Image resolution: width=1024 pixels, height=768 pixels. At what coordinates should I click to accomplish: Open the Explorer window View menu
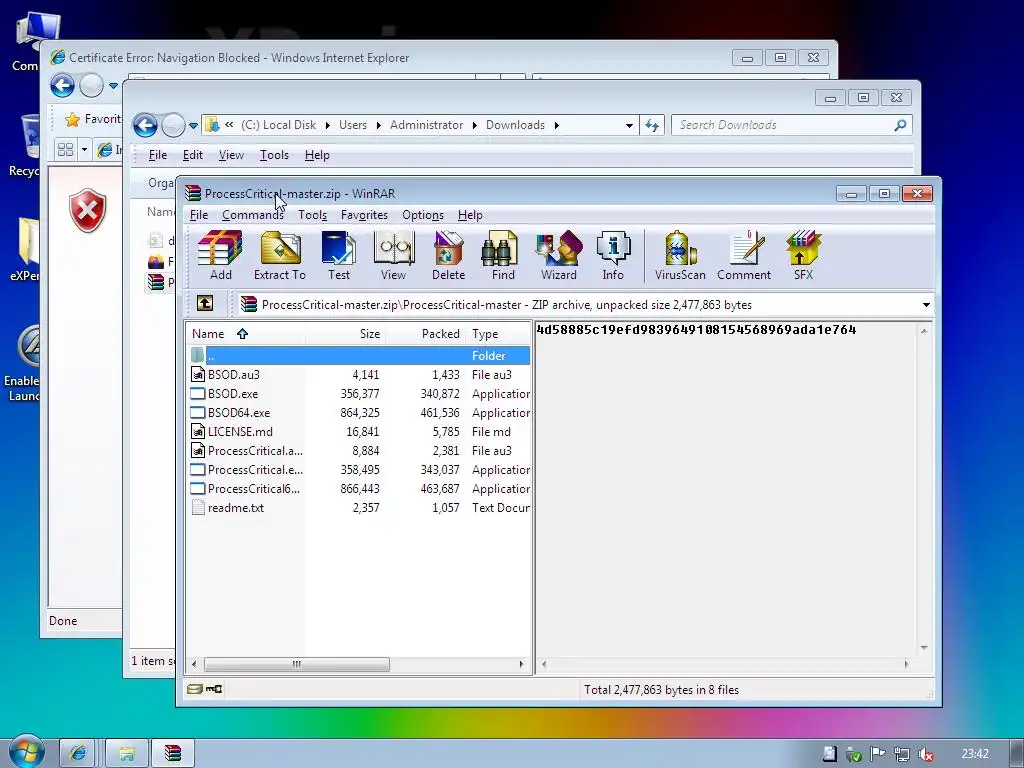[231, 155]
